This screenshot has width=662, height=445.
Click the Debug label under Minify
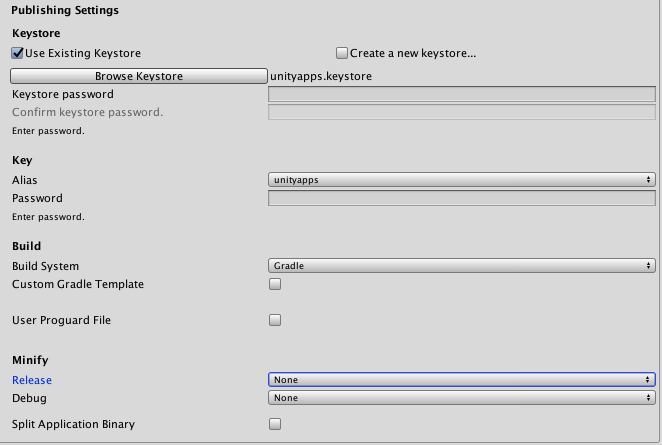[29, 398]
